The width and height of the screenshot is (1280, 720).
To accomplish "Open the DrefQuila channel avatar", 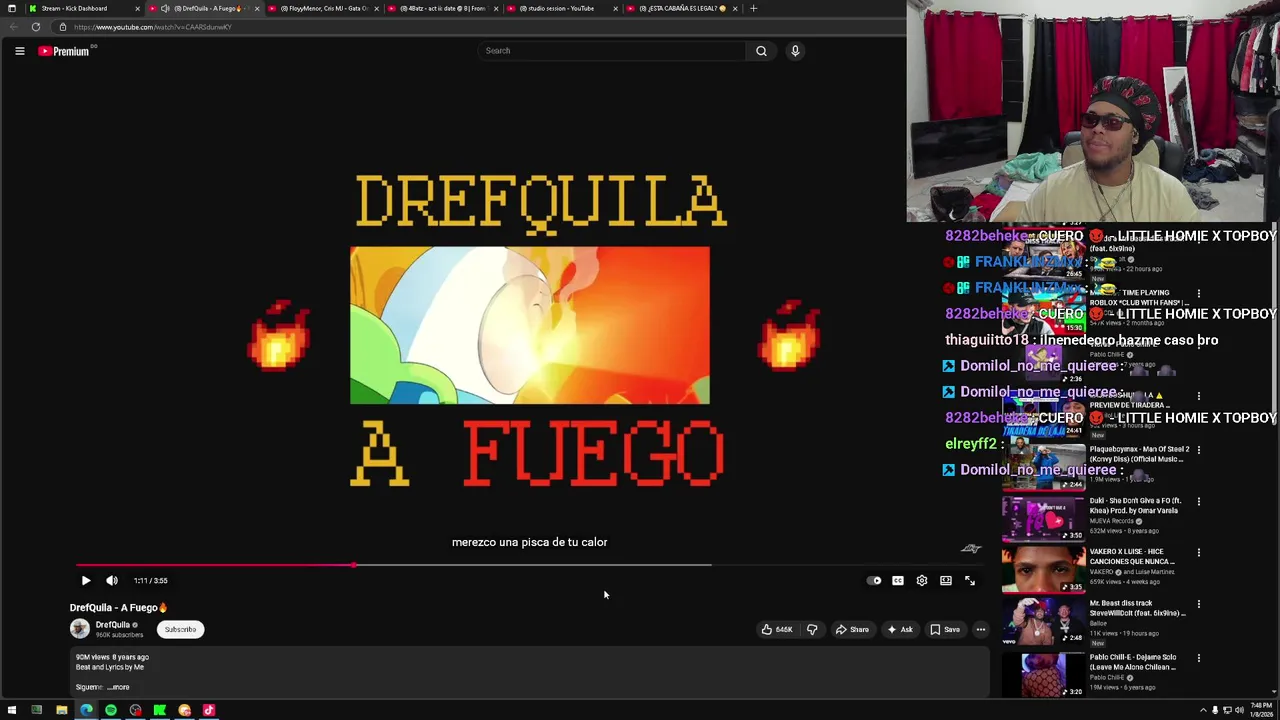I will (80, 629).
